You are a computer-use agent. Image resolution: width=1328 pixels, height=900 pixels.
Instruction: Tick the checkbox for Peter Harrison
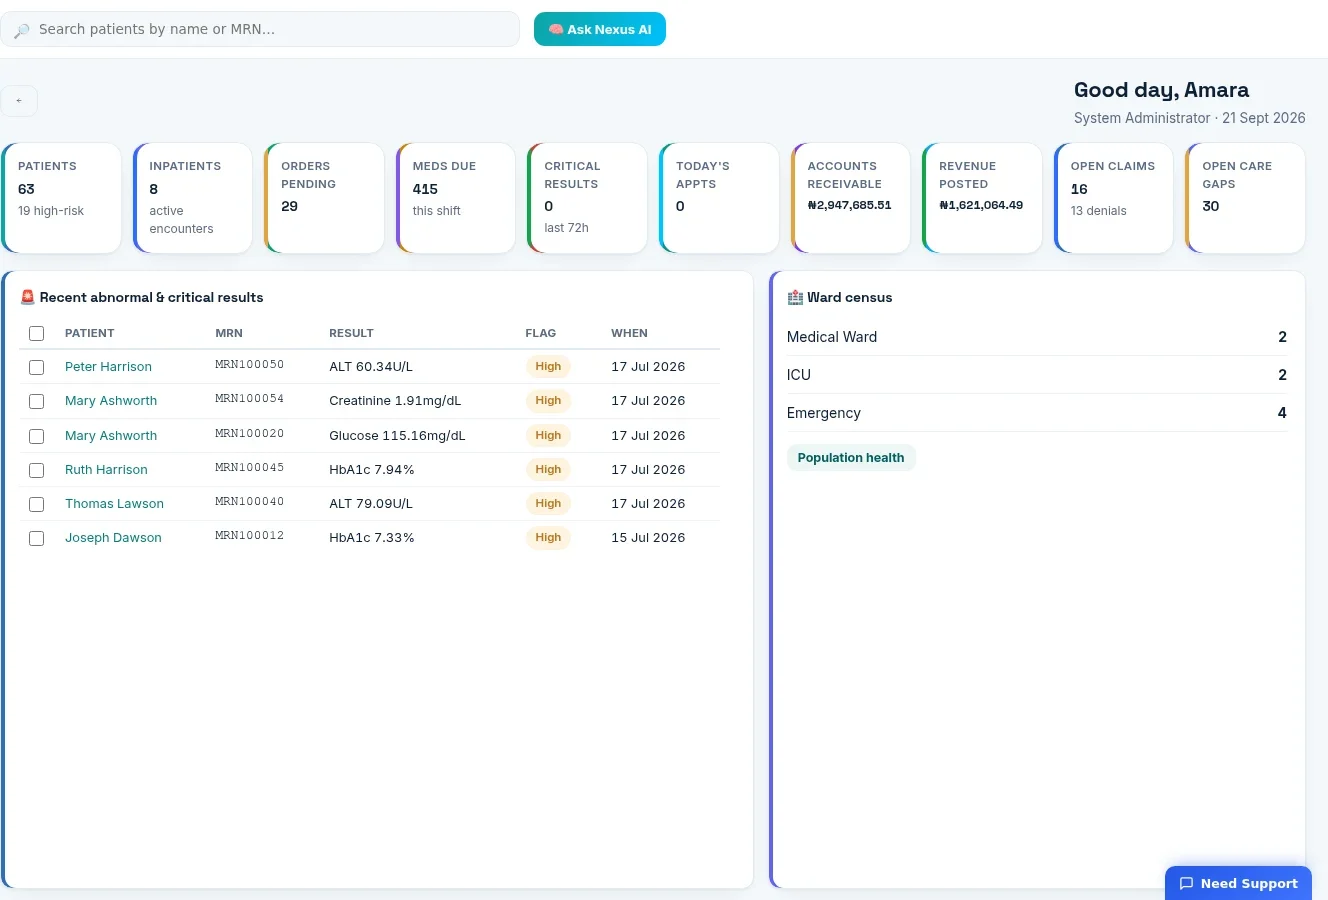(37, 367)
